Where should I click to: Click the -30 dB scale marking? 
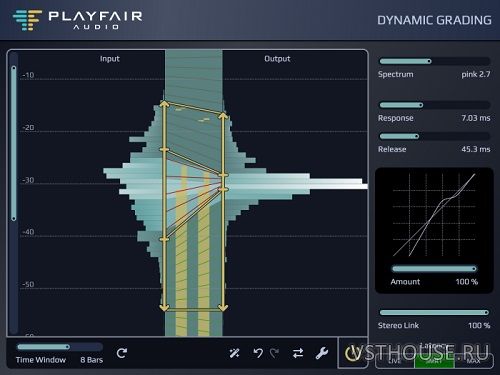click(28, 180)
